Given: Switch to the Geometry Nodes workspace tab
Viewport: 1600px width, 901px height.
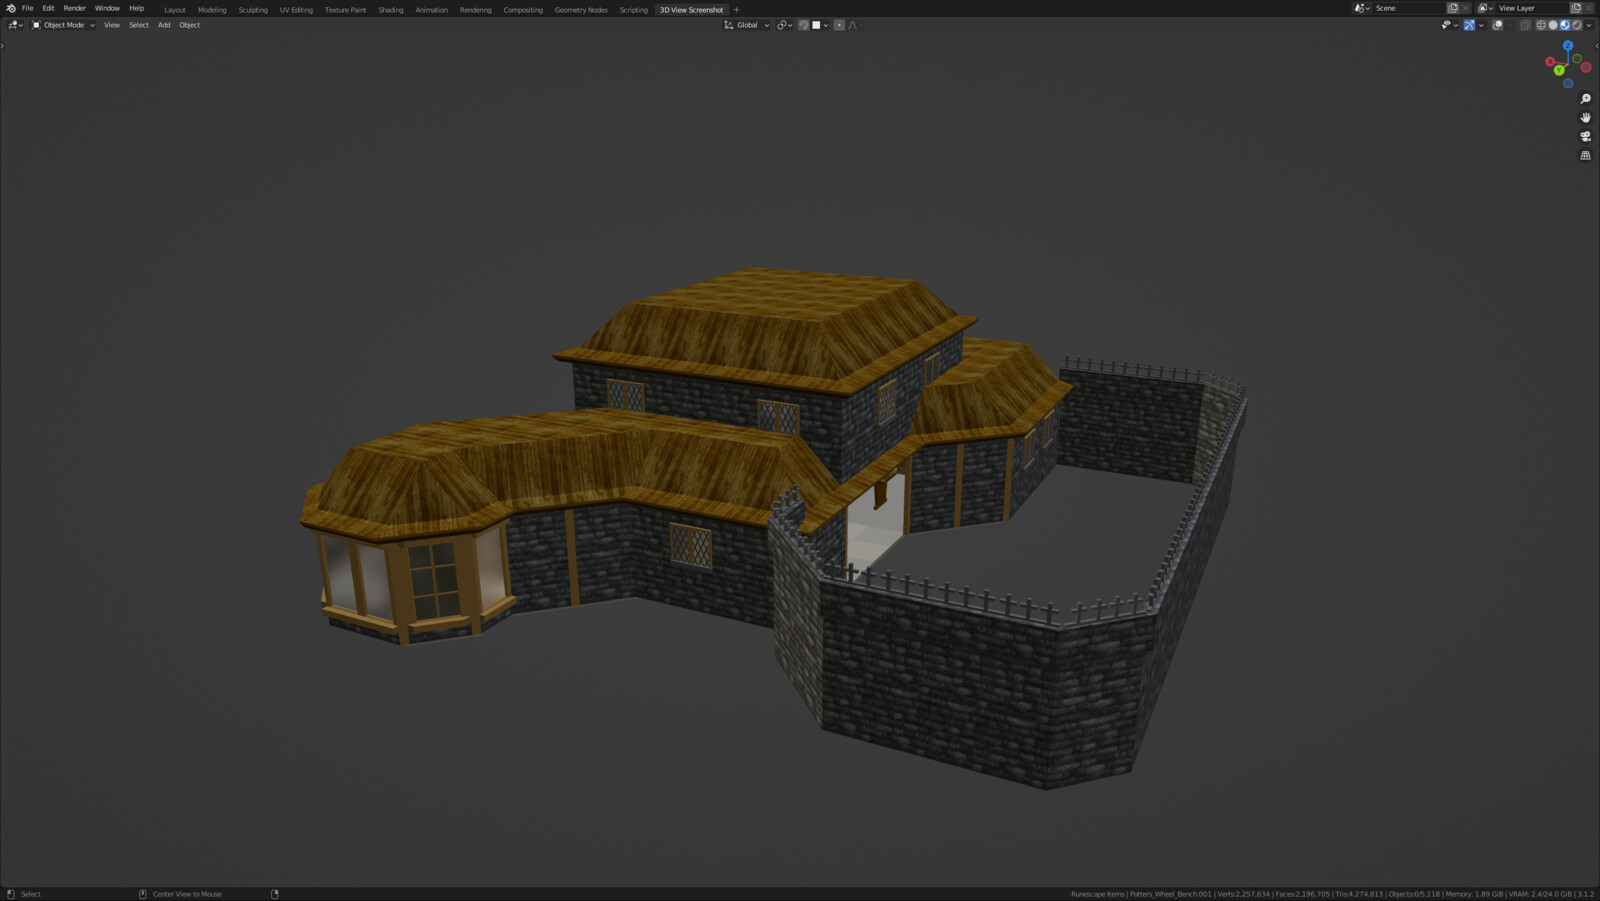Looking at the screenshot, I should coord(581,10).
